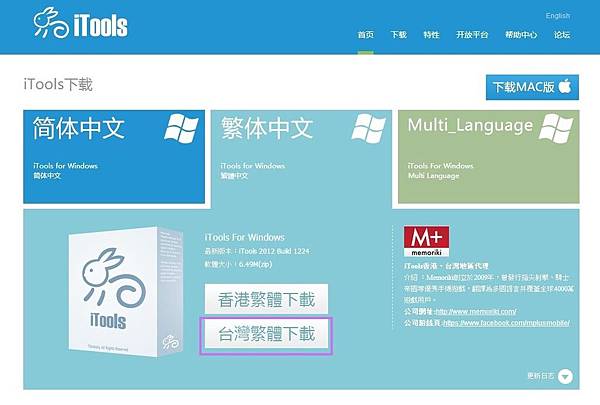Click the iTools For Windows product title
The width and height of the screenshot is (600, 405).
245,237
